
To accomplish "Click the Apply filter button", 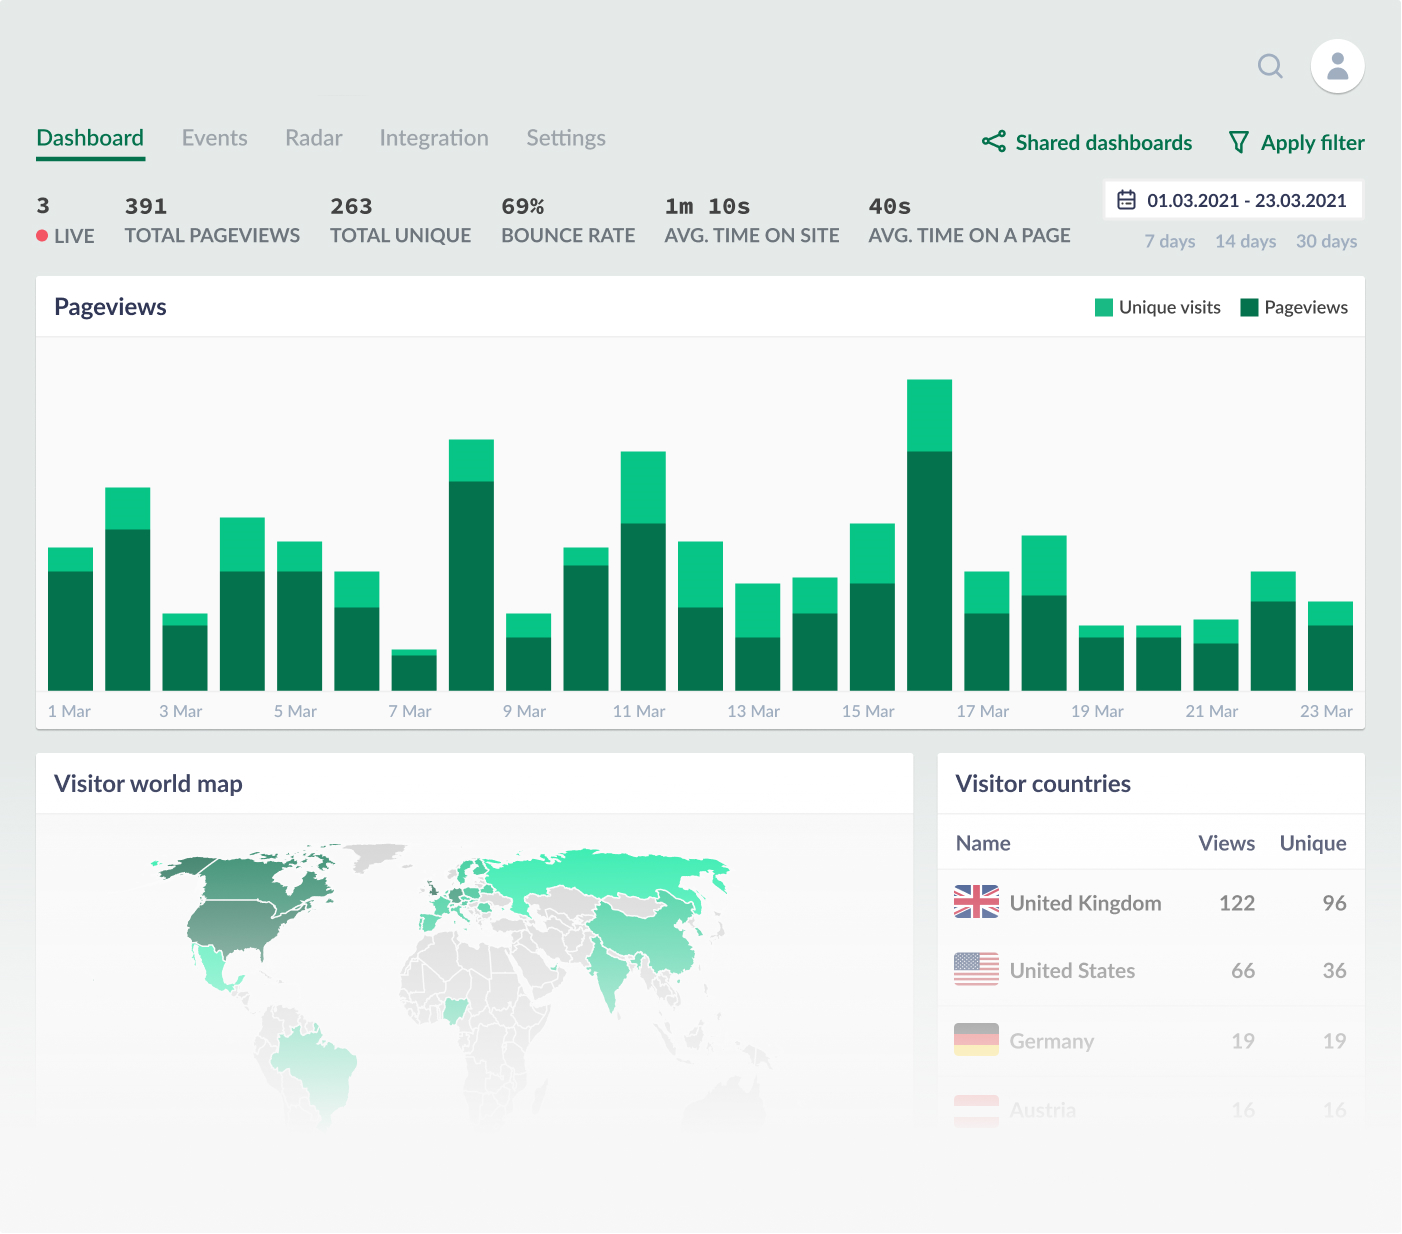I will [x=1297, y=143].
